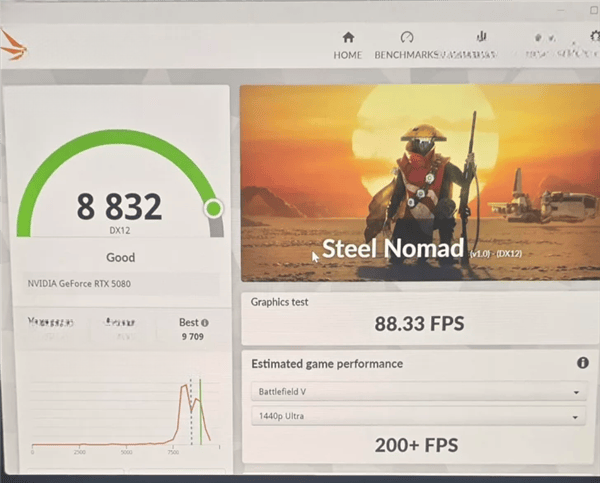
Task: Click the gear settings icon at top right
Action: (x=595, y=37)
